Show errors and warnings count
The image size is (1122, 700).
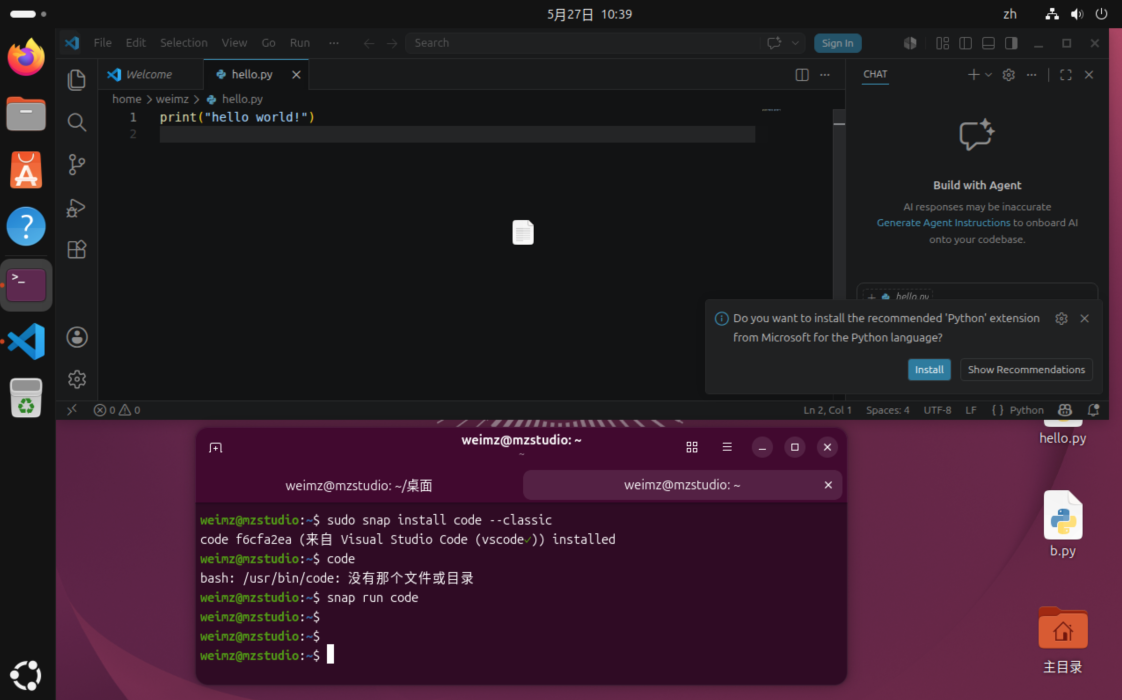click(117, 410)
